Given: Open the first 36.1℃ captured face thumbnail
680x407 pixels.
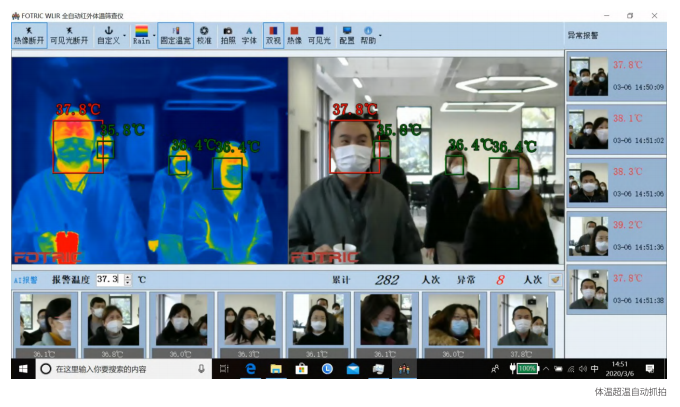Looking at the screenshot, I should click(x=43, y=320).
